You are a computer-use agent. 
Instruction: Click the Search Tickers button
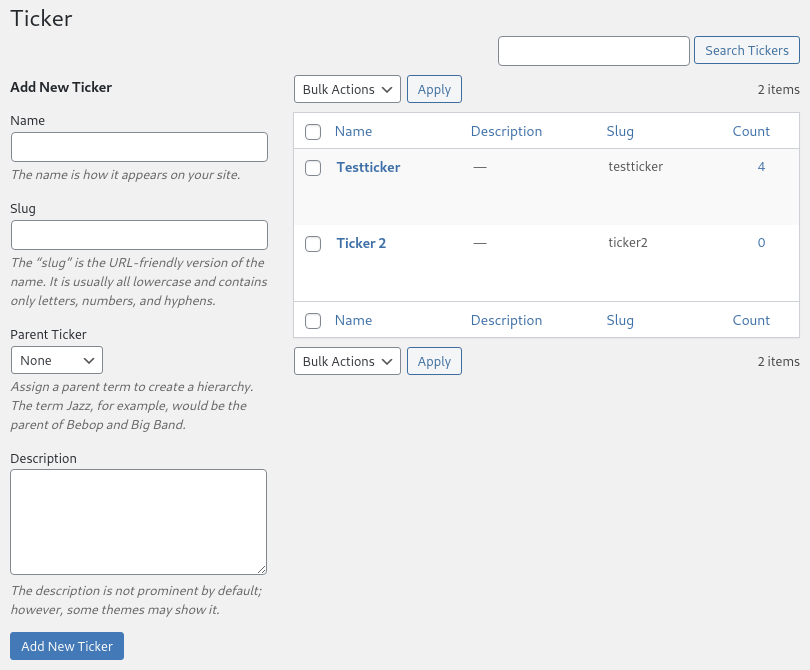tap(746, 50)
